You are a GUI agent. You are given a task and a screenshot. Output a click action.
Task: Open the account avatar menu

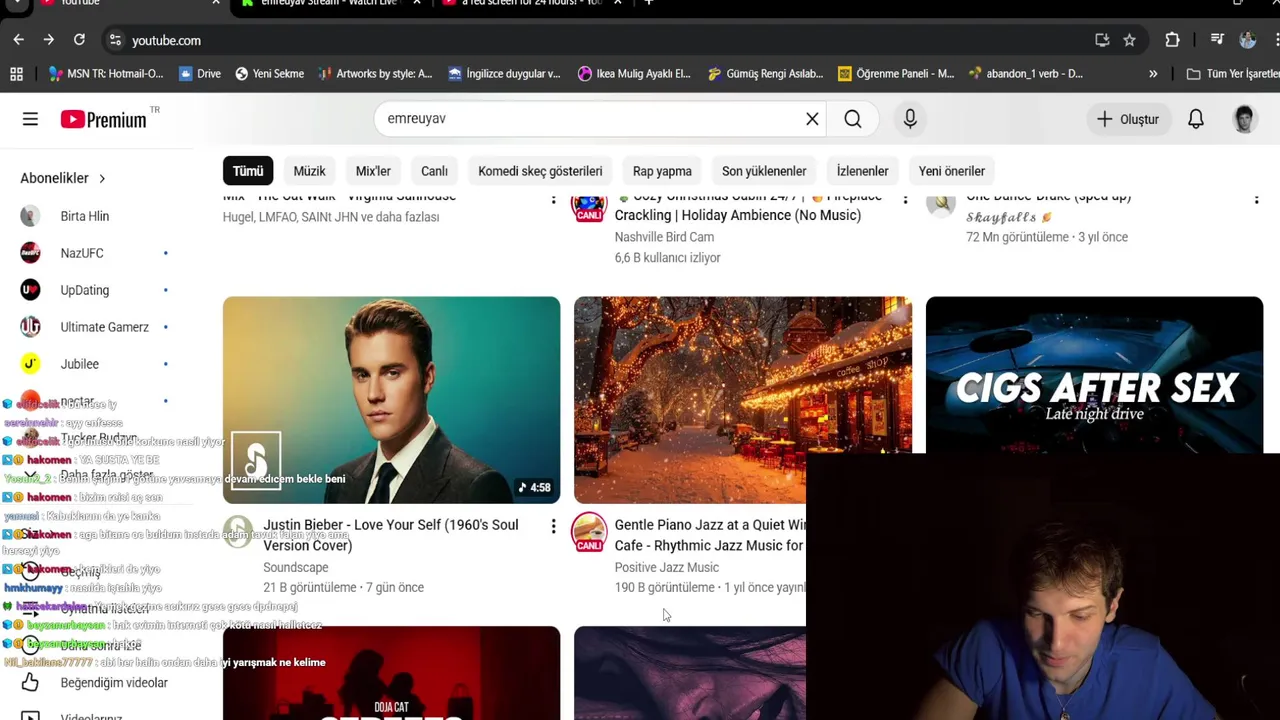coord(1244,119)
